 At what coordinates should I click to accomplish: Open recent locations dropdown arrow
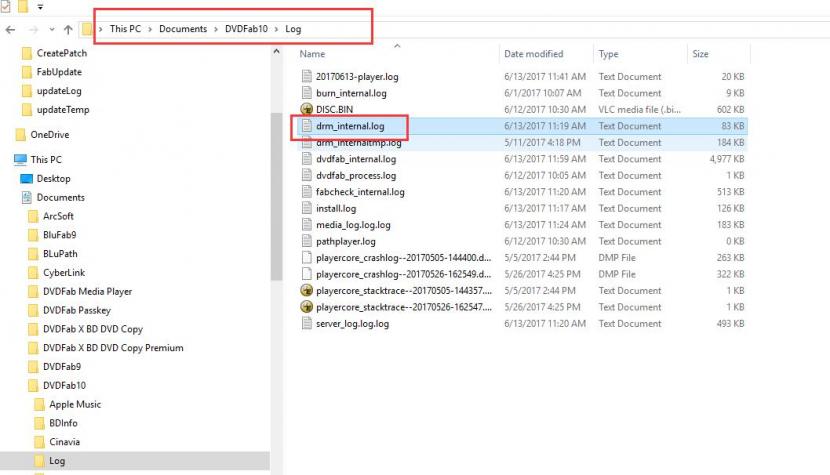pyautogui.click(x=51, y=30)
